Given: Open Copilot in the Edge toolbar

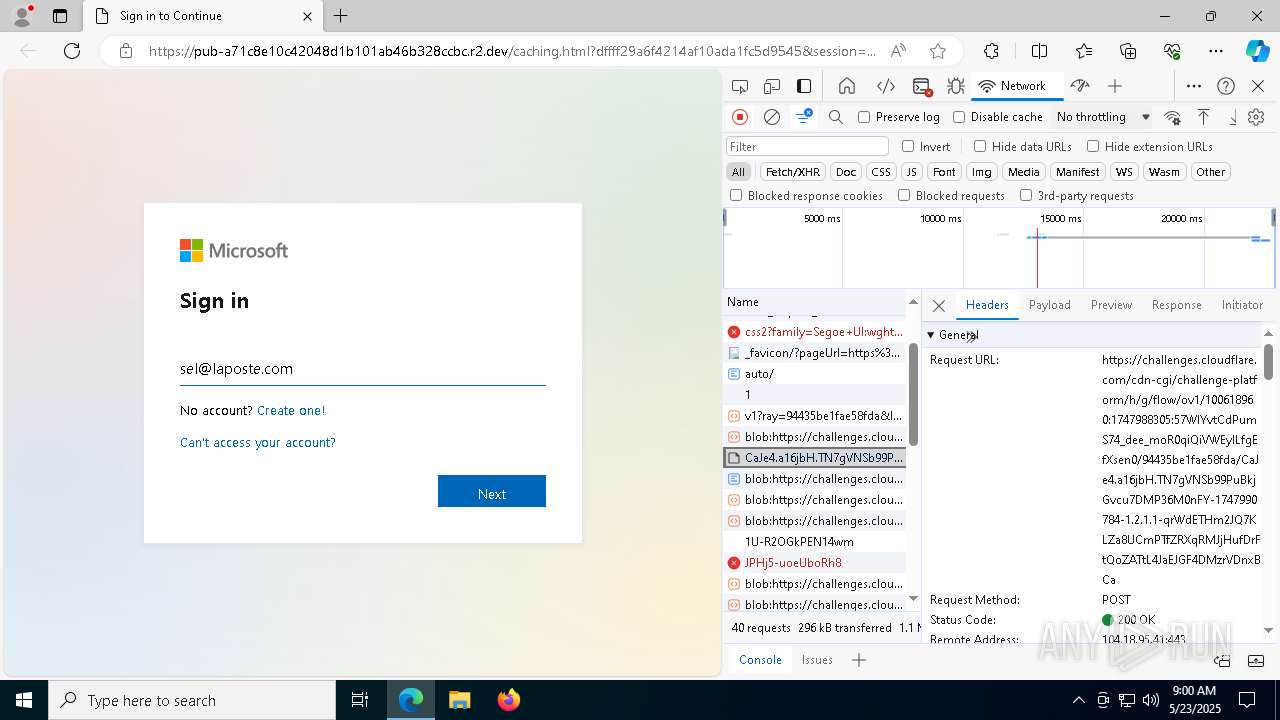Looking at the screenshot, I should point(1257,51).
